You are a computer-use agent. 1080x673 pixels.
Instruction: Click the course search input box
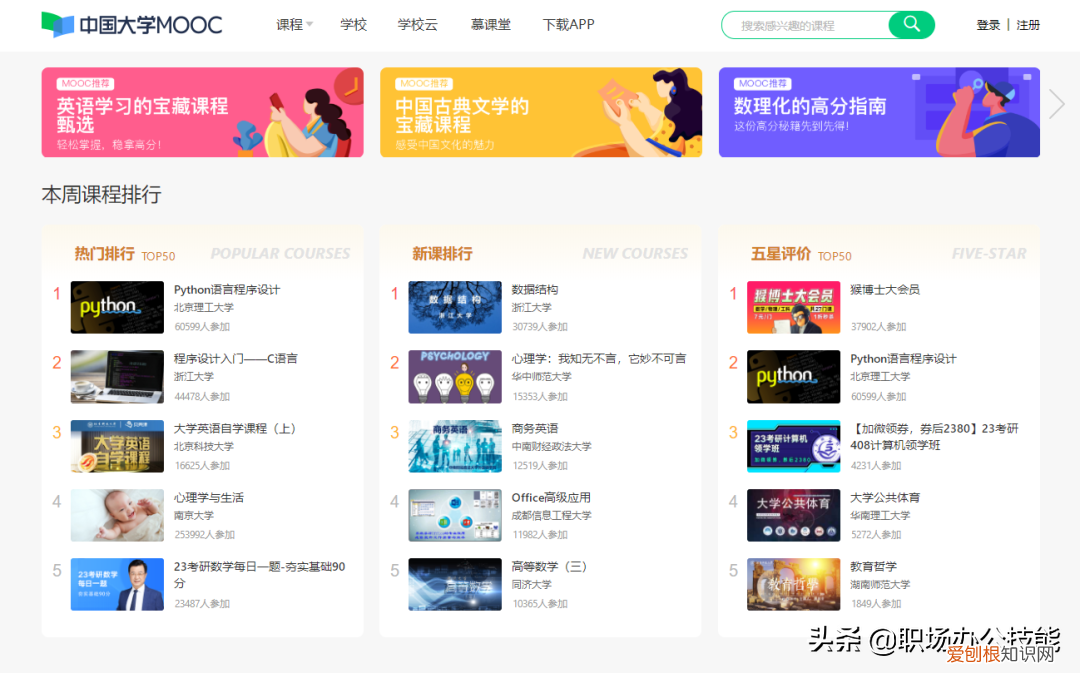(800, 24)
